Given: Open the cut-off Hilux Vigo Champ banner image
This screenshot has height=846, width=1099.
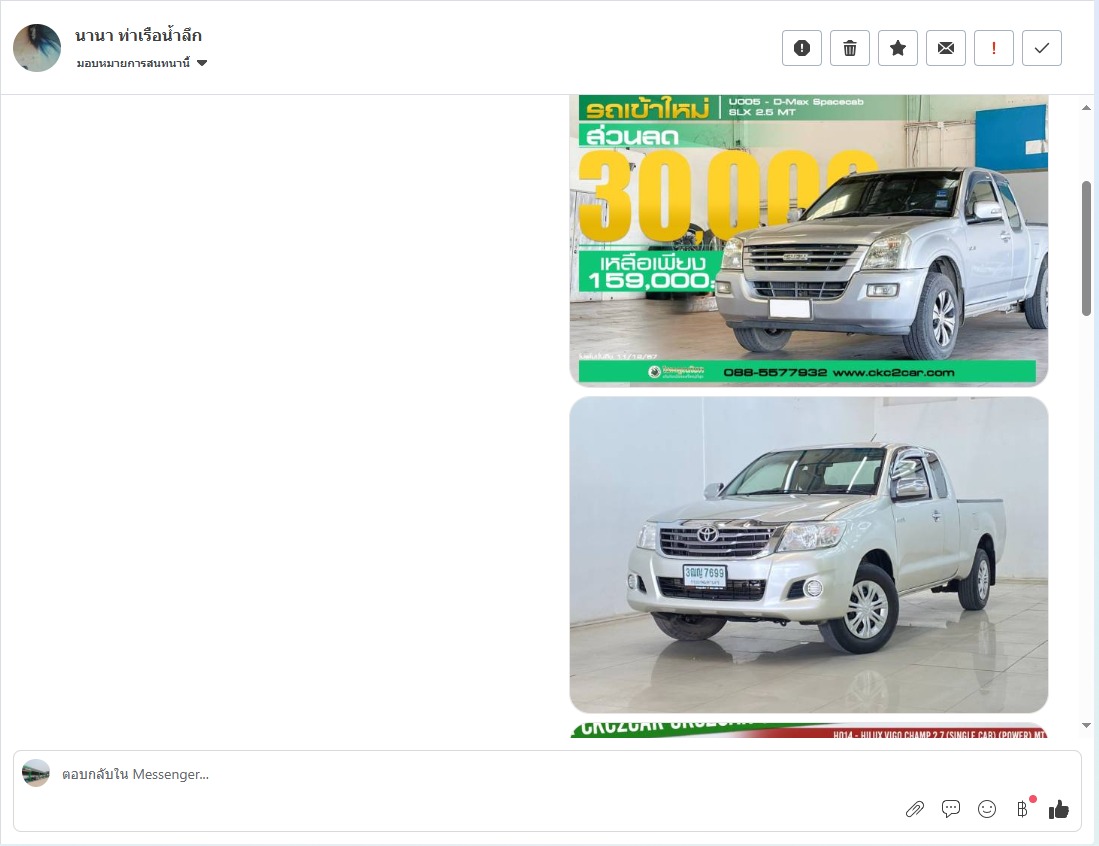Looking at the screenshot, I should point(809,730).
